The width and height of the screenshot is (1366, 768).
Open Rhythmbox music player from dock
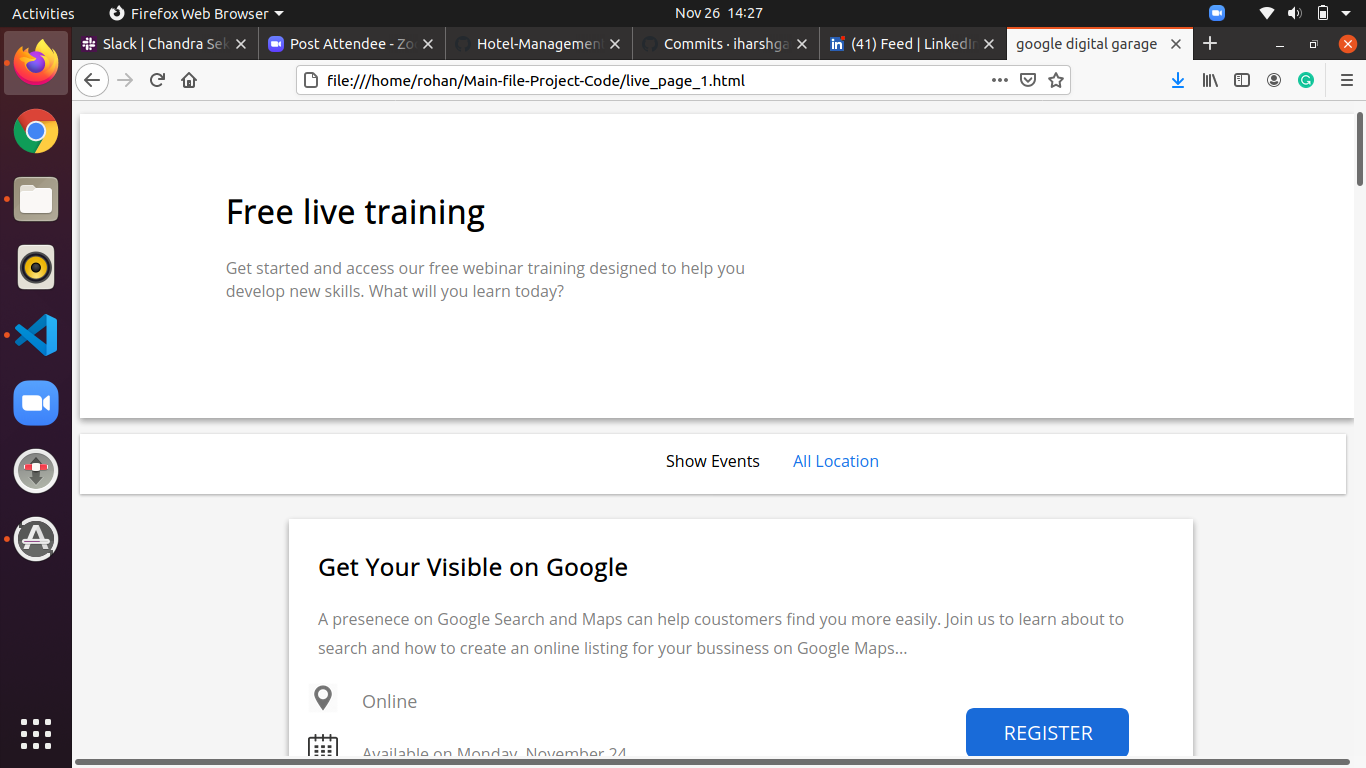(x=36, y=267)
